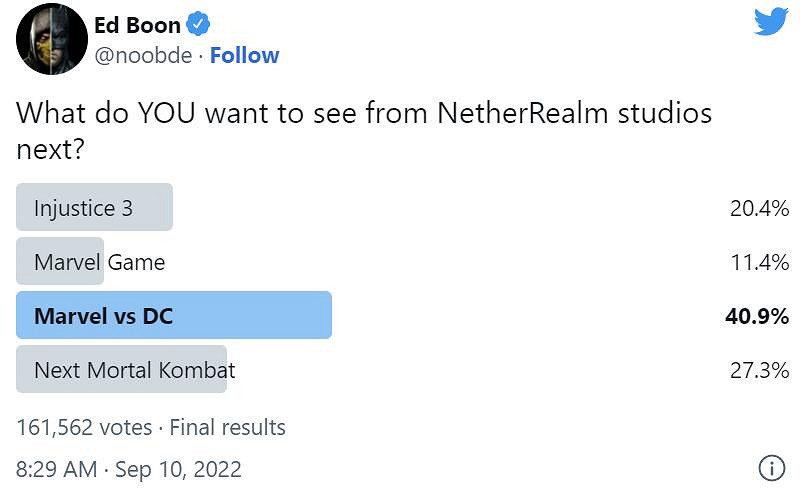Viewport: 800px width, 494px height.
Task: Open the 8:29 AM Sep 10, 2022 timestamp
Action: (x=129, y=468)
